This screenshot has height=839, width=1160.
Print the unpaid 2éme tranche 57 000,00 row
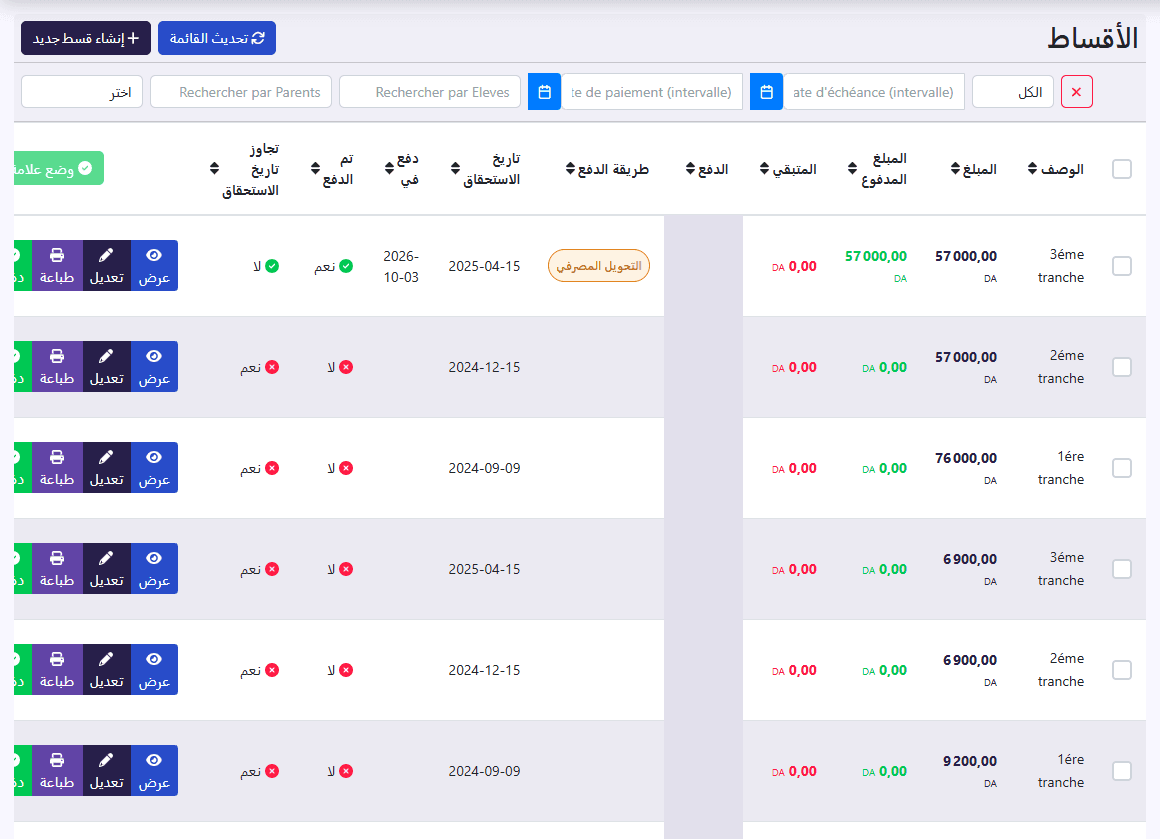tap(57, 366)
